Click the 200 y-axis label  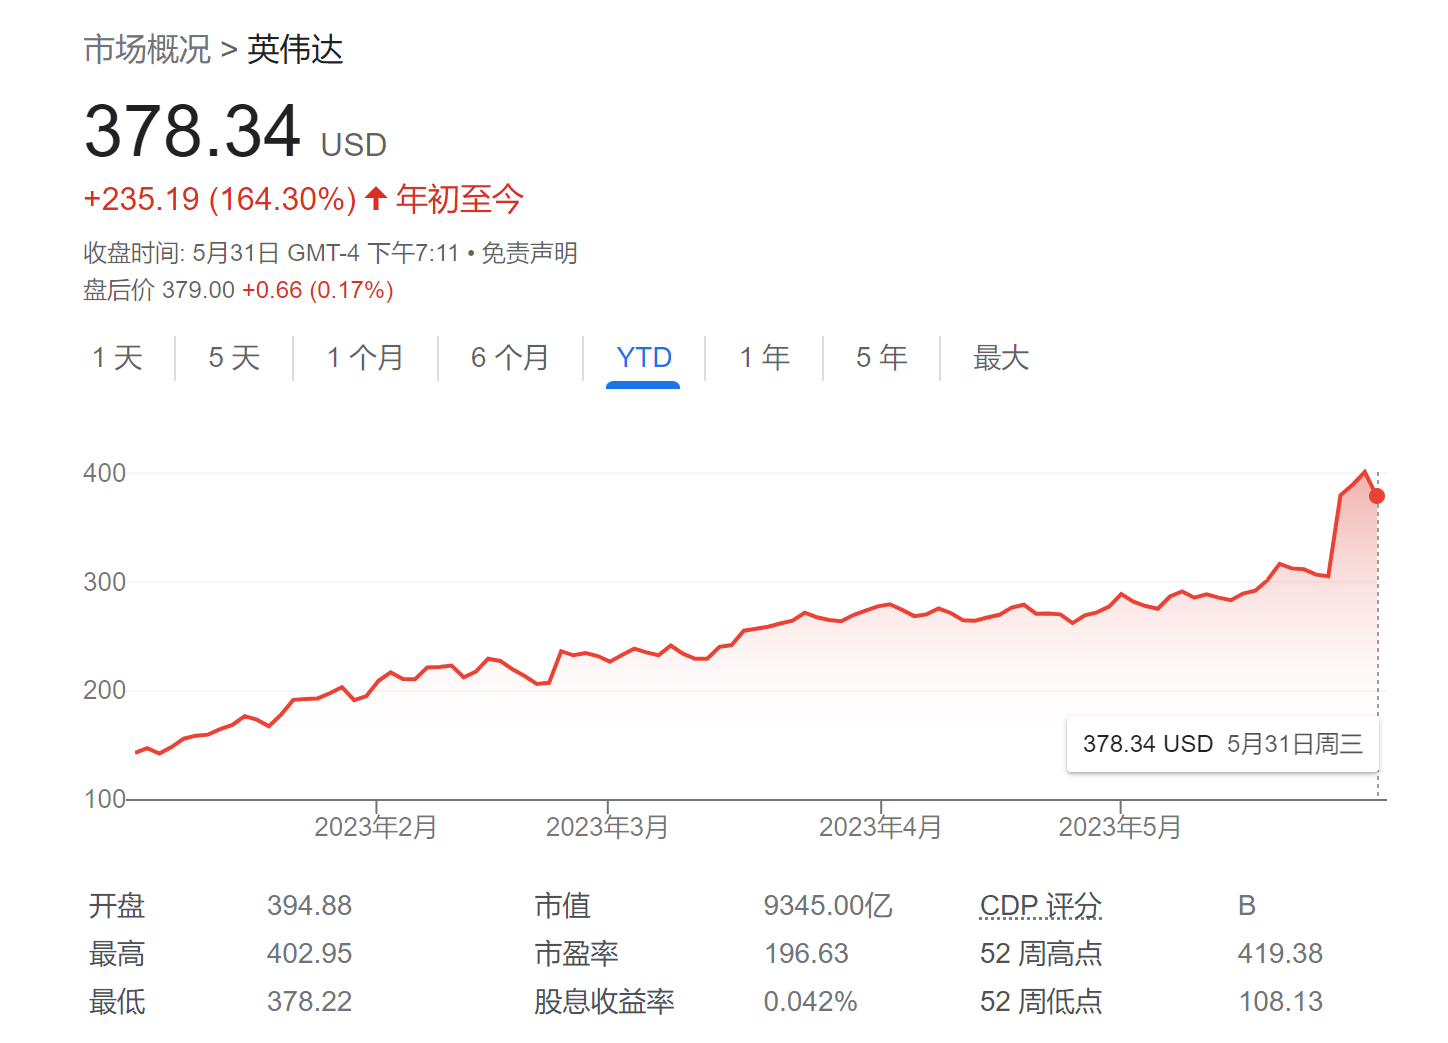[x=105, y=690]
